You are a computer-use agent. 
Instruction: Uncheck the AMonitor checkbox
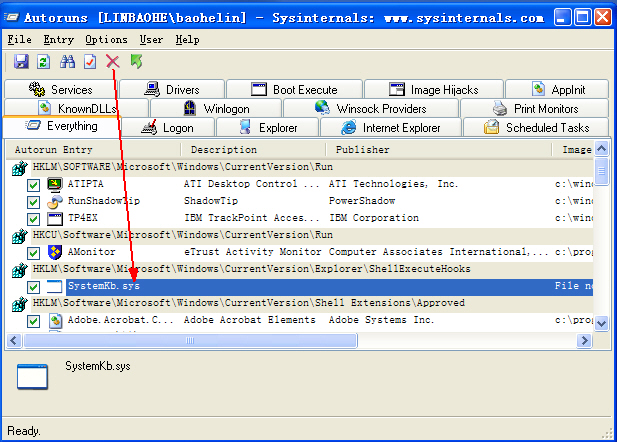point(33,253)
